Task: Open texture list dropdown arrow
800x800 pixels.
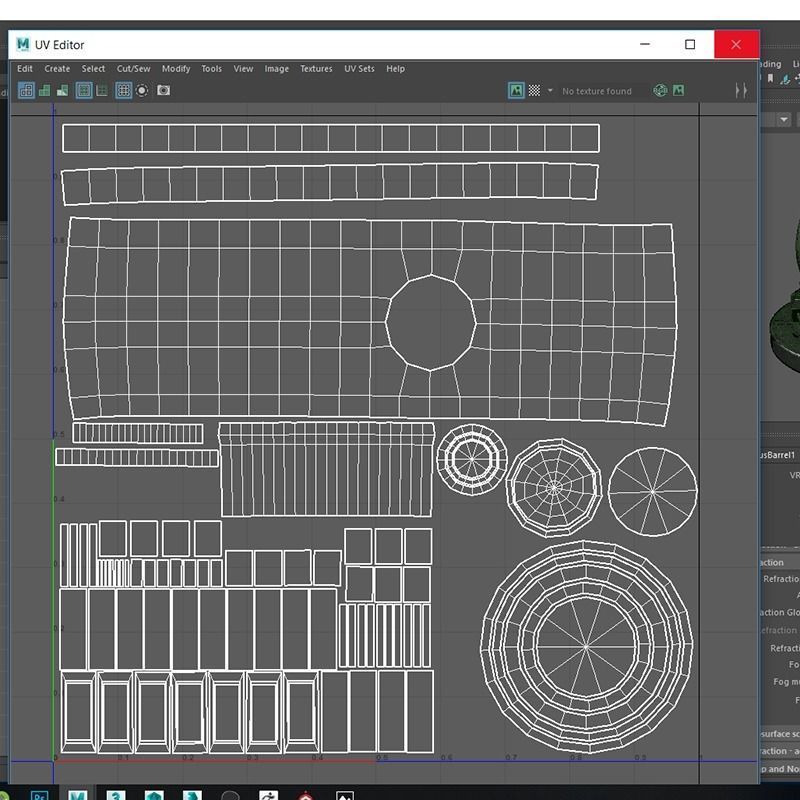Action: pos(550,90)
